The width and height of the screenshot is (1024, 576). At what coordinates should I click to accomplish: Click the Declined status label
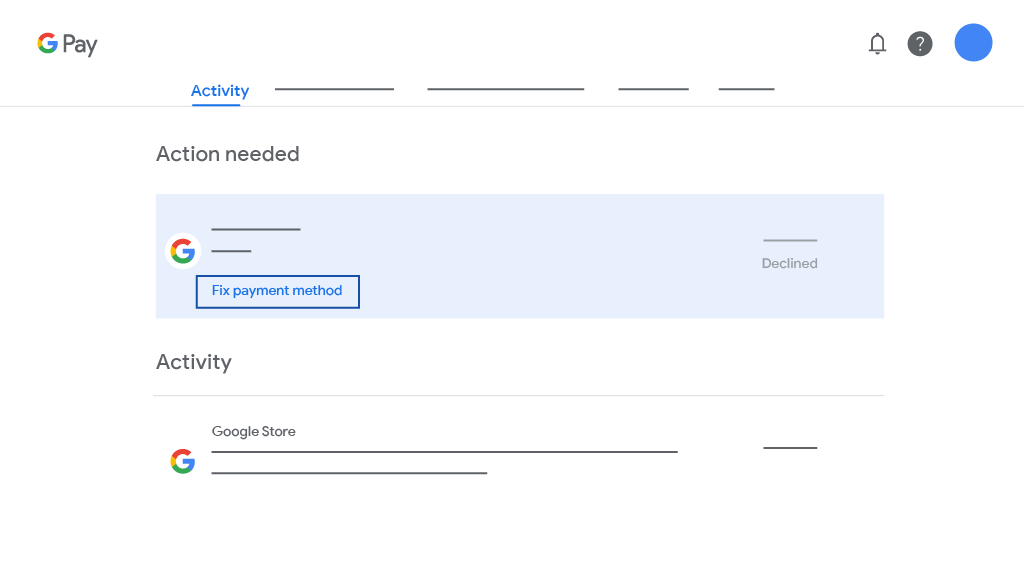click(789, 264)
